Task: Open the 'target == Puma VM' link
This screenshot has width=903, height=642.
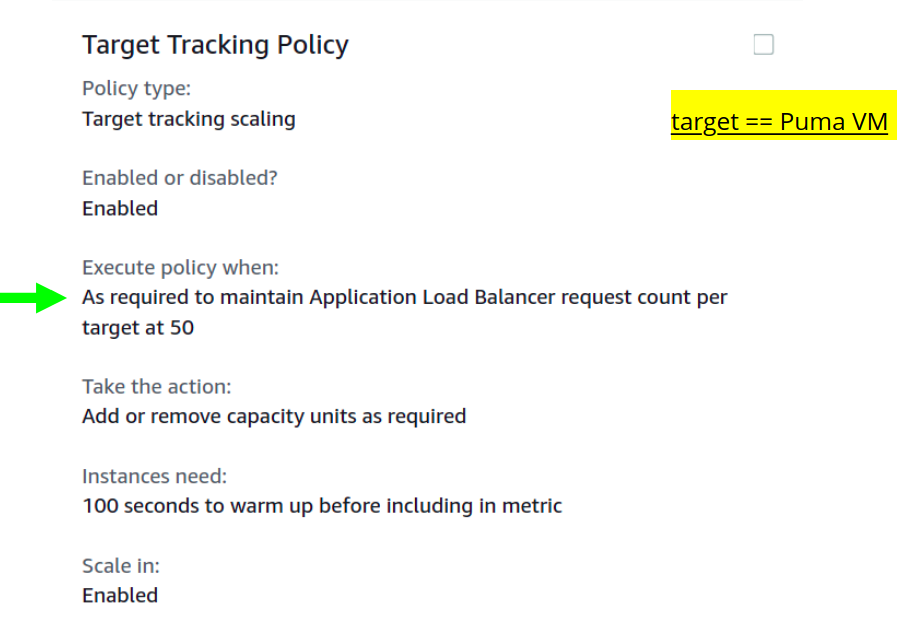Action: pyautogui.click(x=779, y=122)
